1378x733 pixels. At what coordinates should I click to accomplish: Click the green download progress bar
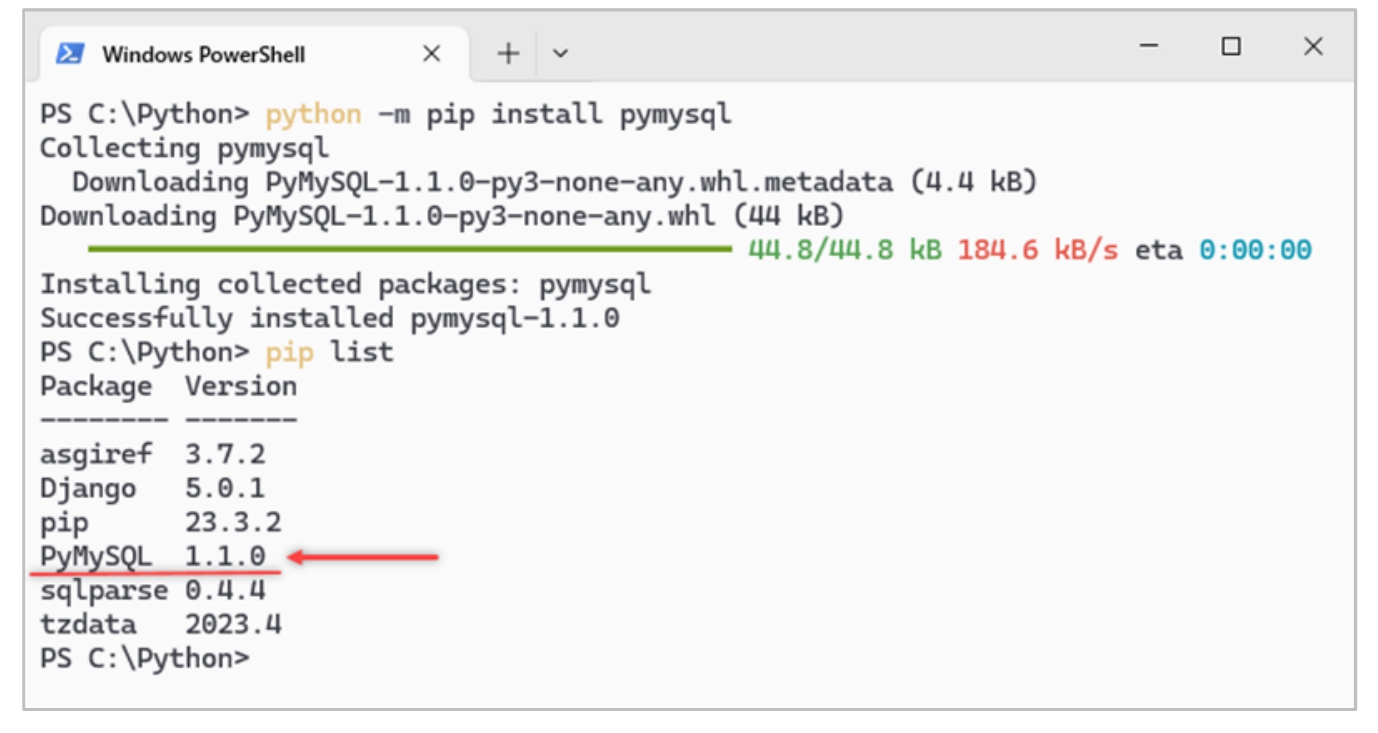(410, 249)
